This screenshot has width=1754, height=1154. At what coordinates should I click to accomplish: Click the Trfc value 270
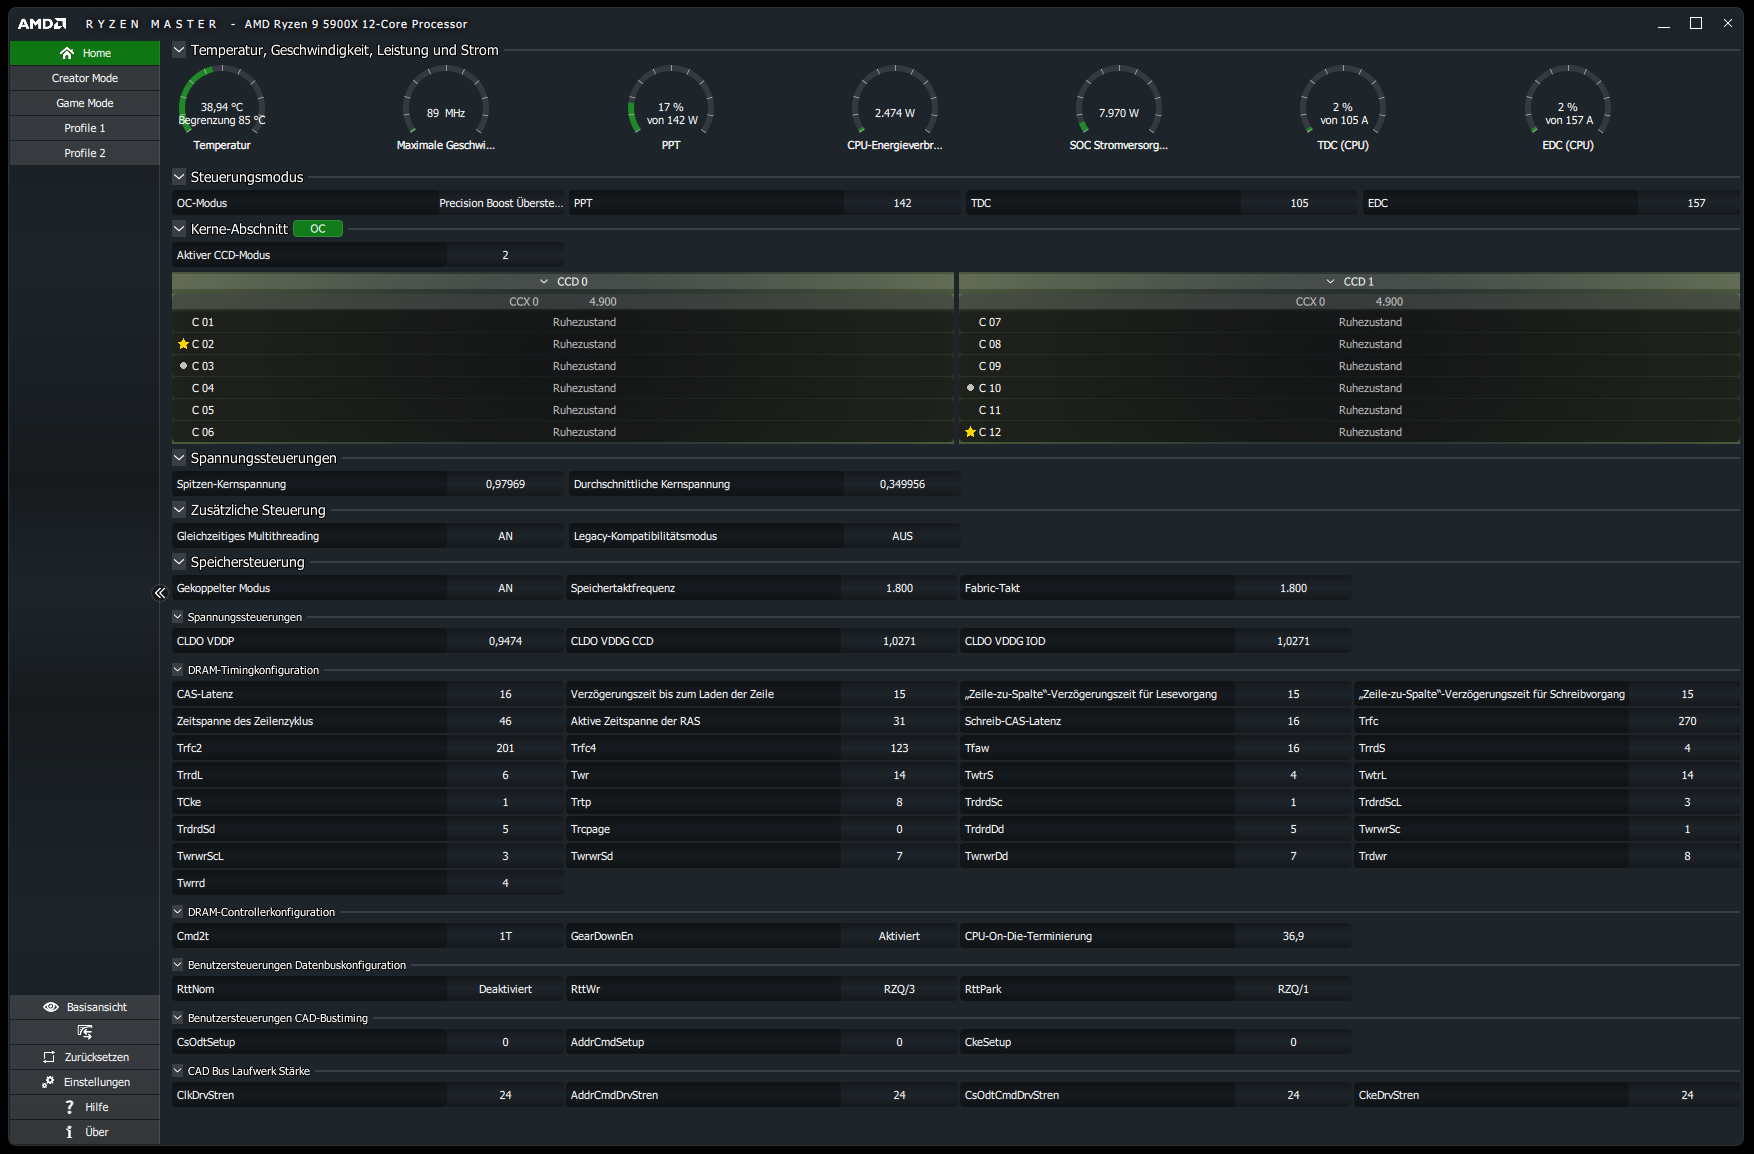pos(1687,721)
